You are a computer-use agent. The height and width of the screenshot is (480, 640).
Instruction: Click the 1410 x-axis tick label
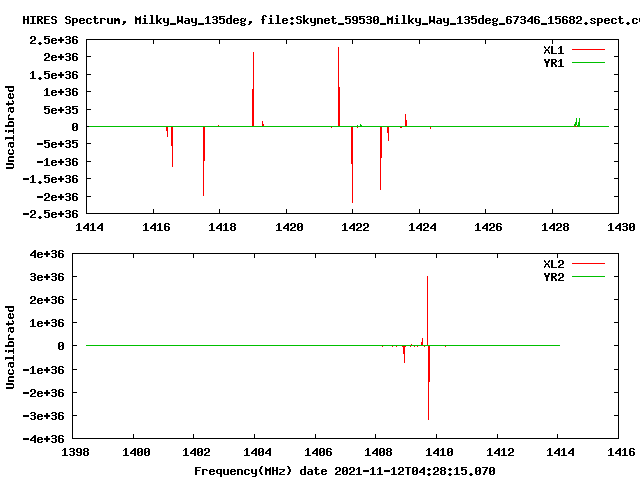click(x=439, y=452)
